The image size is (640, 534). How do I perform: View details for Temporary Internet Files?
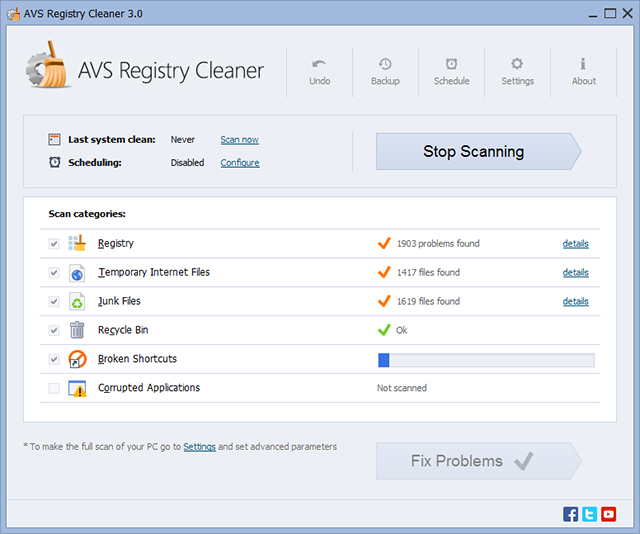tap(576, 272)
